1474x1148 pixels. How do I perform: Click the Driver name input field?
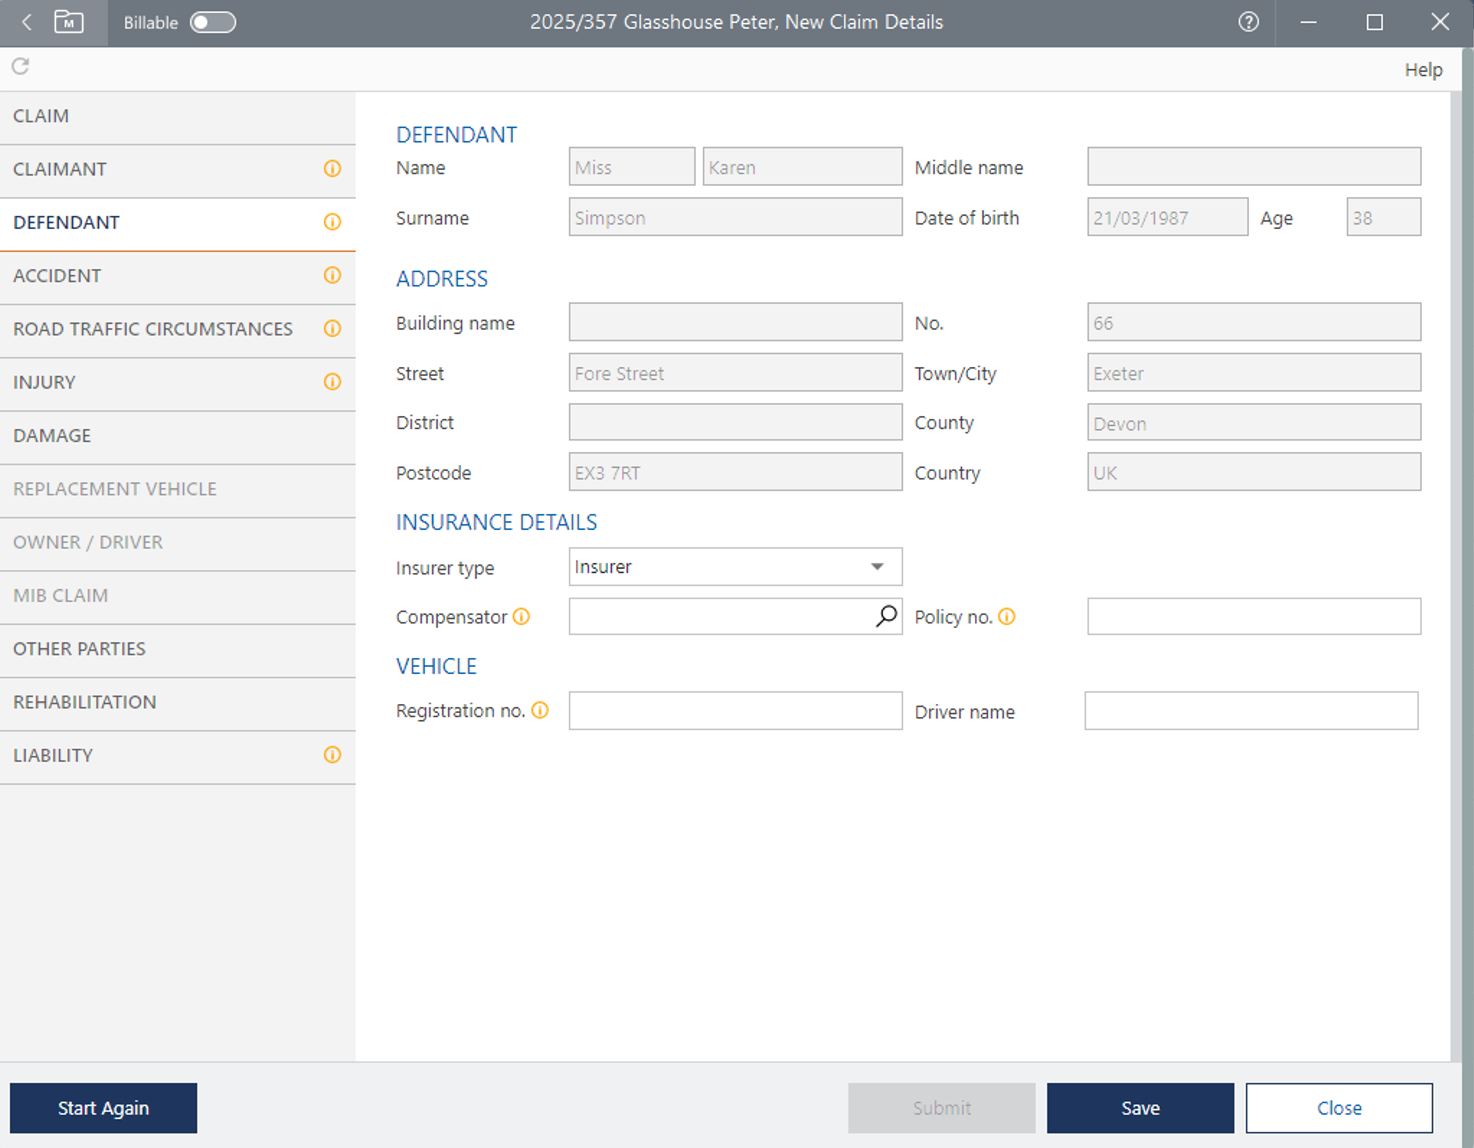pos(1250,711)
